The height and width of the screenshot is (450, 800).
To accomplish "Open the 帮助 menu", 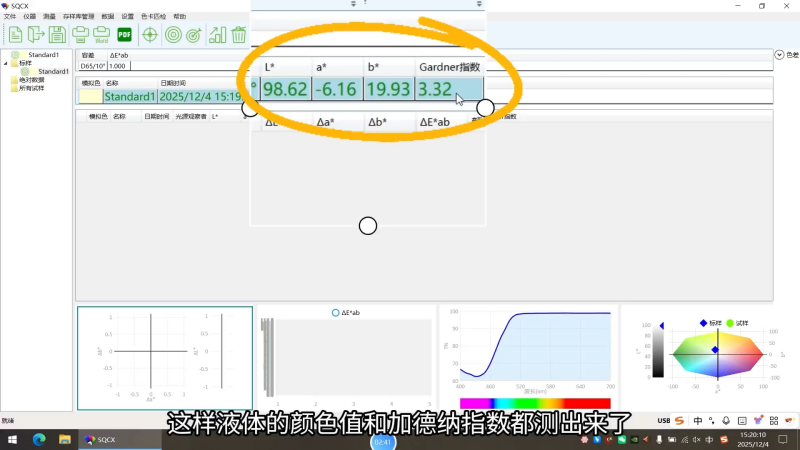I will [x=180, y=16].
